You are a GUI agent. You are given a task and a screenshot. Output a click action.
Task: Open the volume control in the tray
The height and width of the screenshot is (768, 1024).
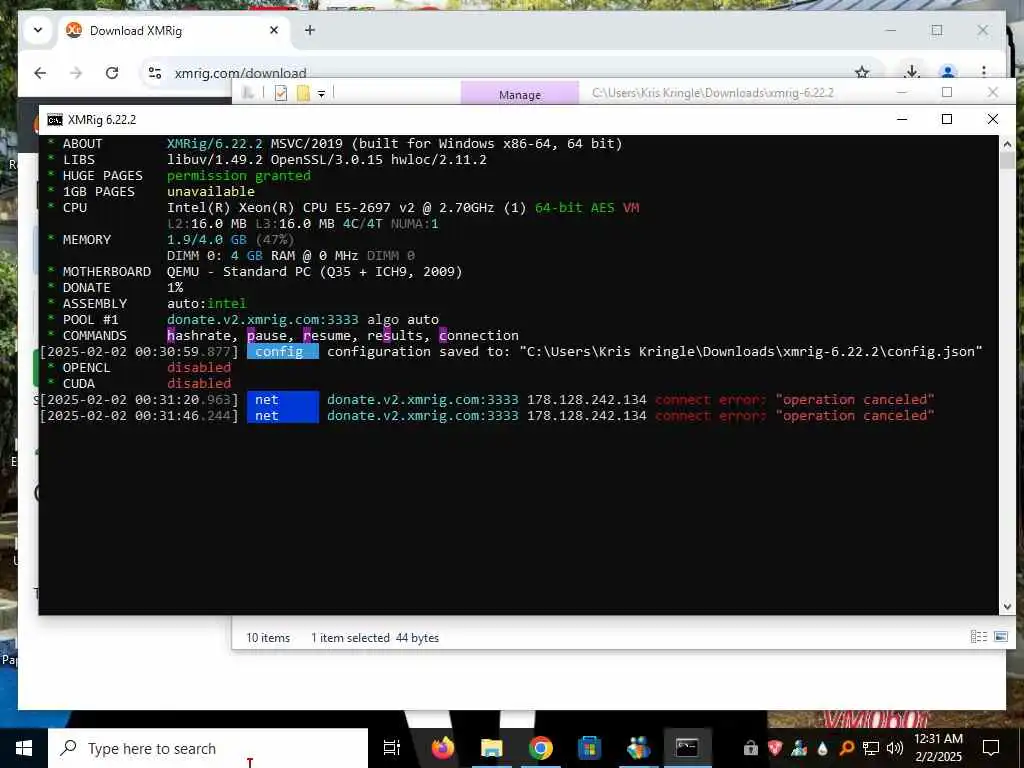[x=895, y=748]
